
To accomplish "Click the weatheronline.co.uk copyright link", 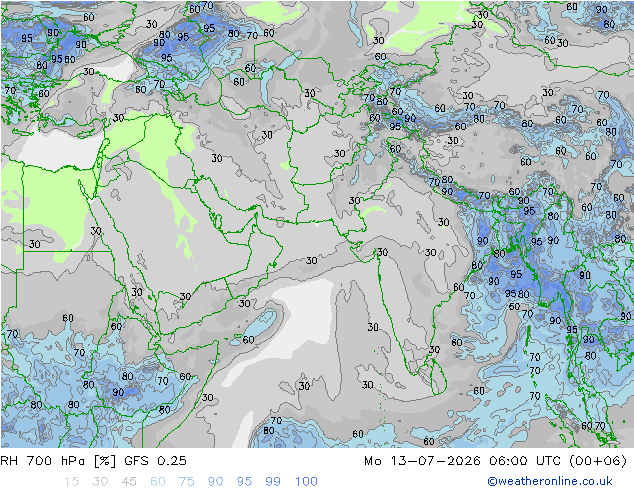I will (x=549, y=481).
